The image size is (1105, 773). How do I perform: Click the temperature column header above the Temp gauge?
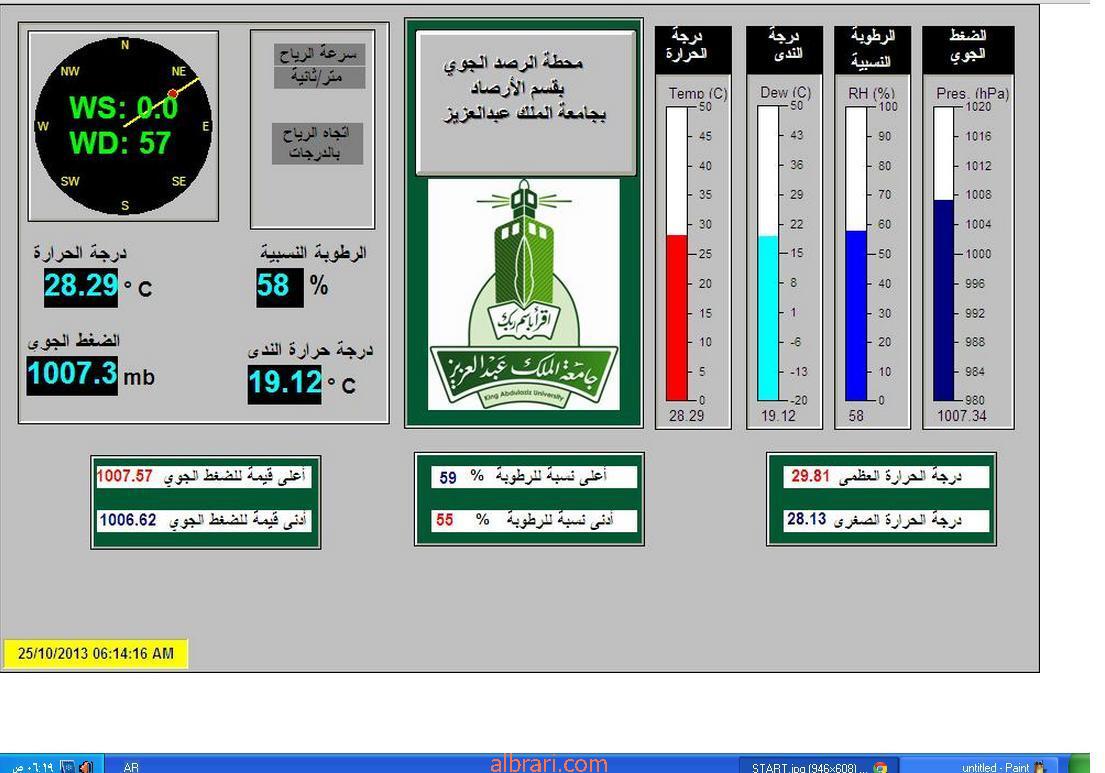click(693, 50)
